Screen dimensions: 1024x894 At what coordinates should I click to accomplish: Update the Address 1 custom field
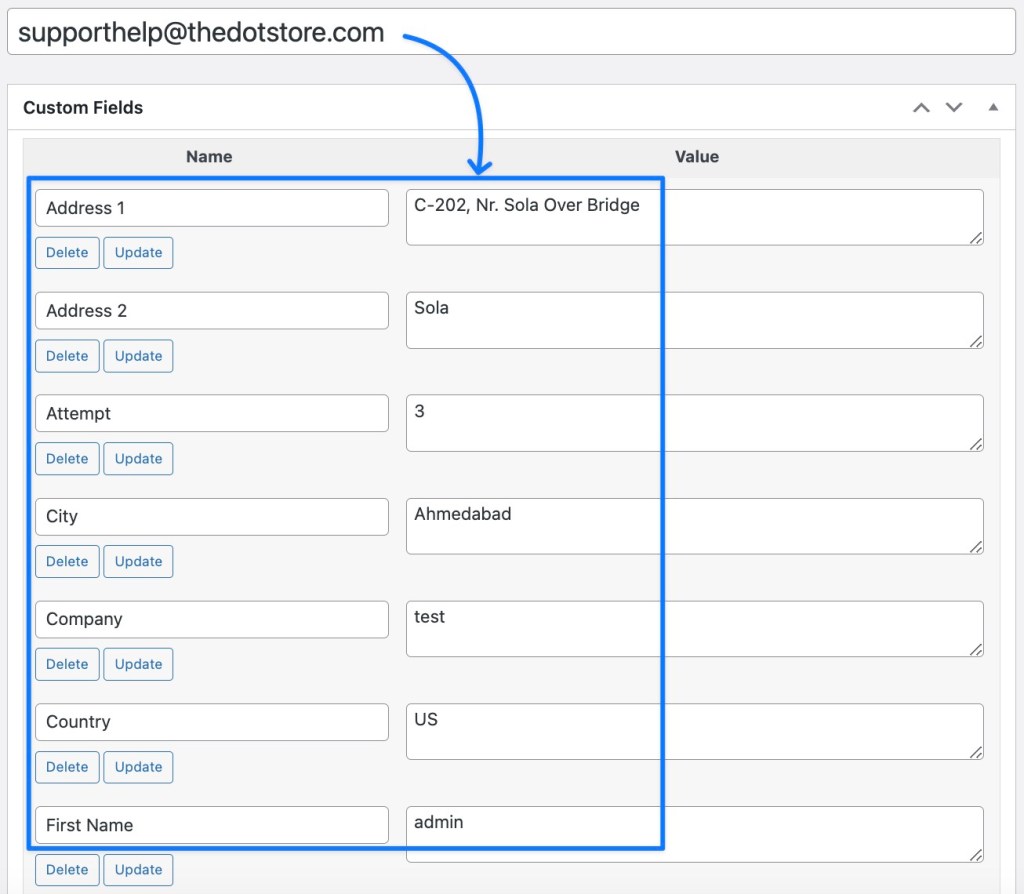point(138,253)
